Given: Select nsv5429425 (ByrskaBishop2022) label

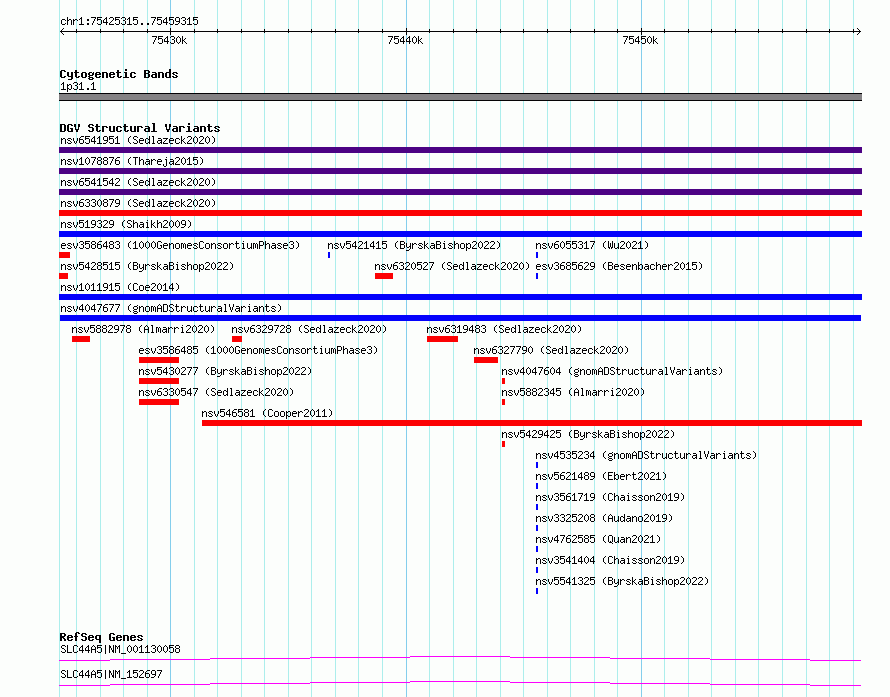Looking at the screenshot, I should coord(588,434).
